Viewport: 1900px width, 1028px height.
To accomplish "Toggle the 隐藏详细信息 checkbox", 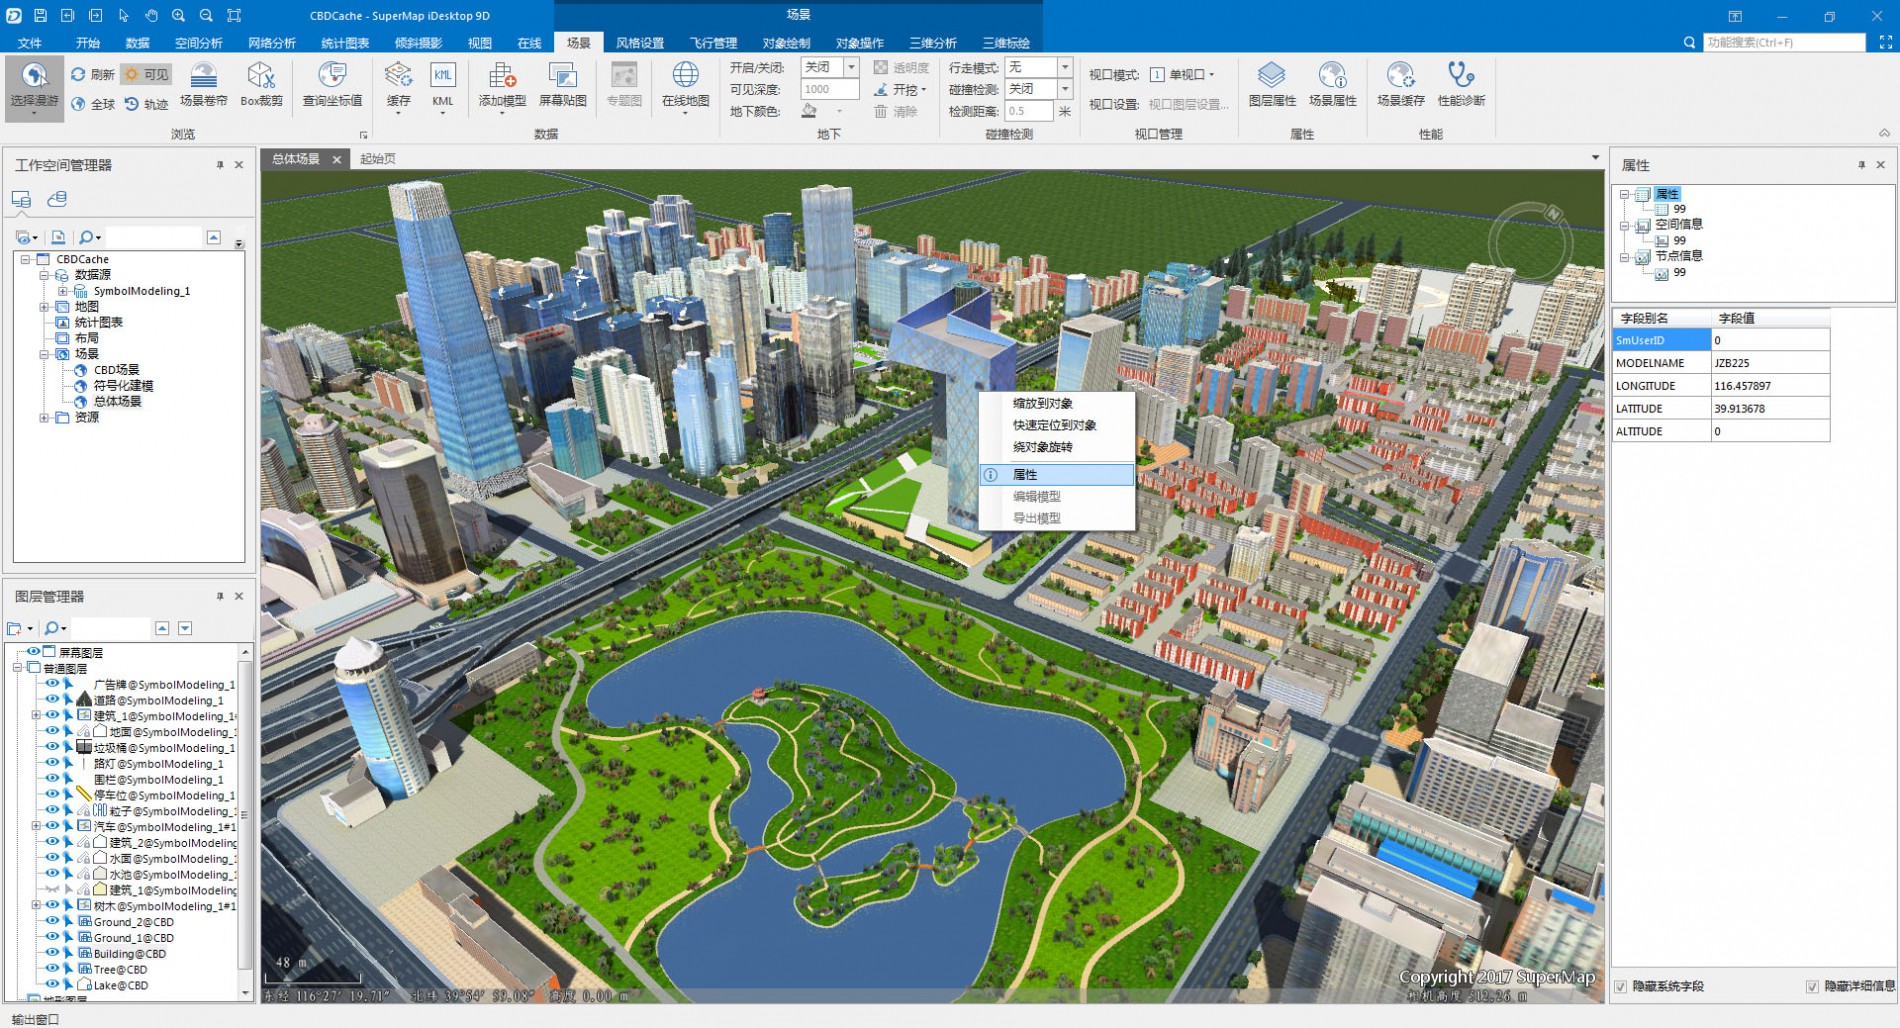I will pos(1812,986).
